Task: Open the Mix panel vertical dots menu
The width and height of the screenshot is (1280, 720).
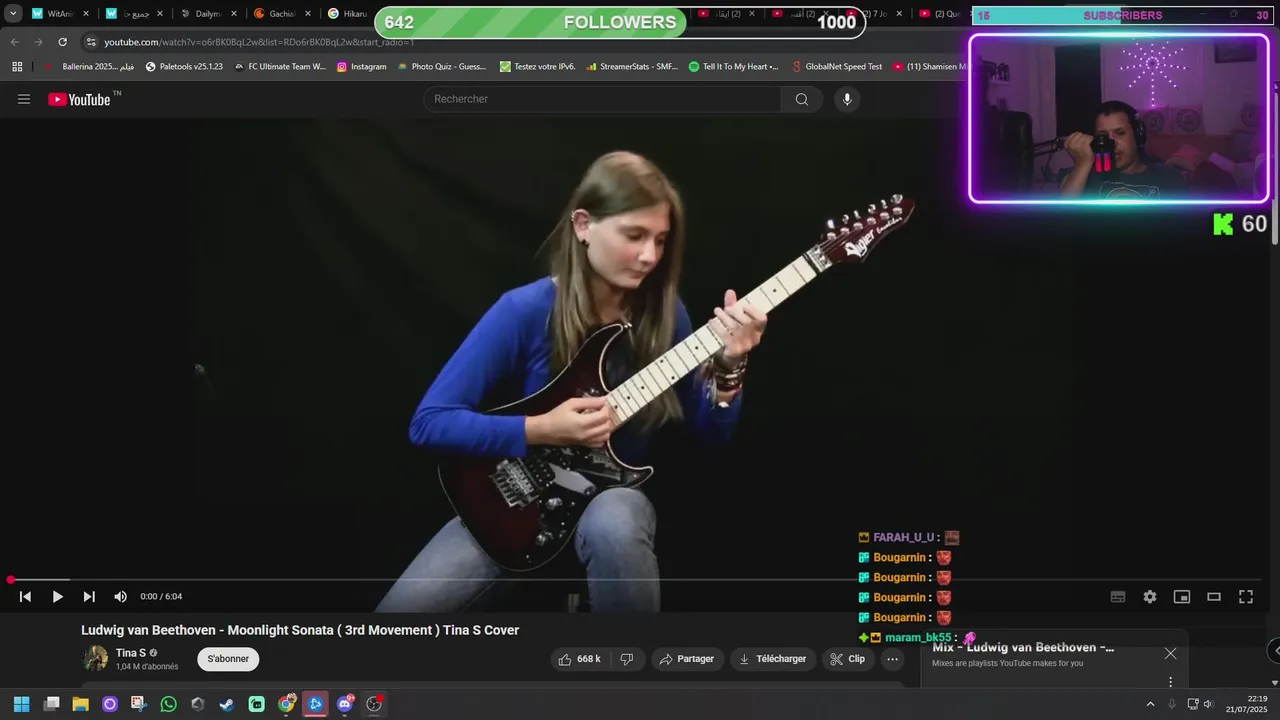Action: pyautogui.click(x=1170, y=682)
